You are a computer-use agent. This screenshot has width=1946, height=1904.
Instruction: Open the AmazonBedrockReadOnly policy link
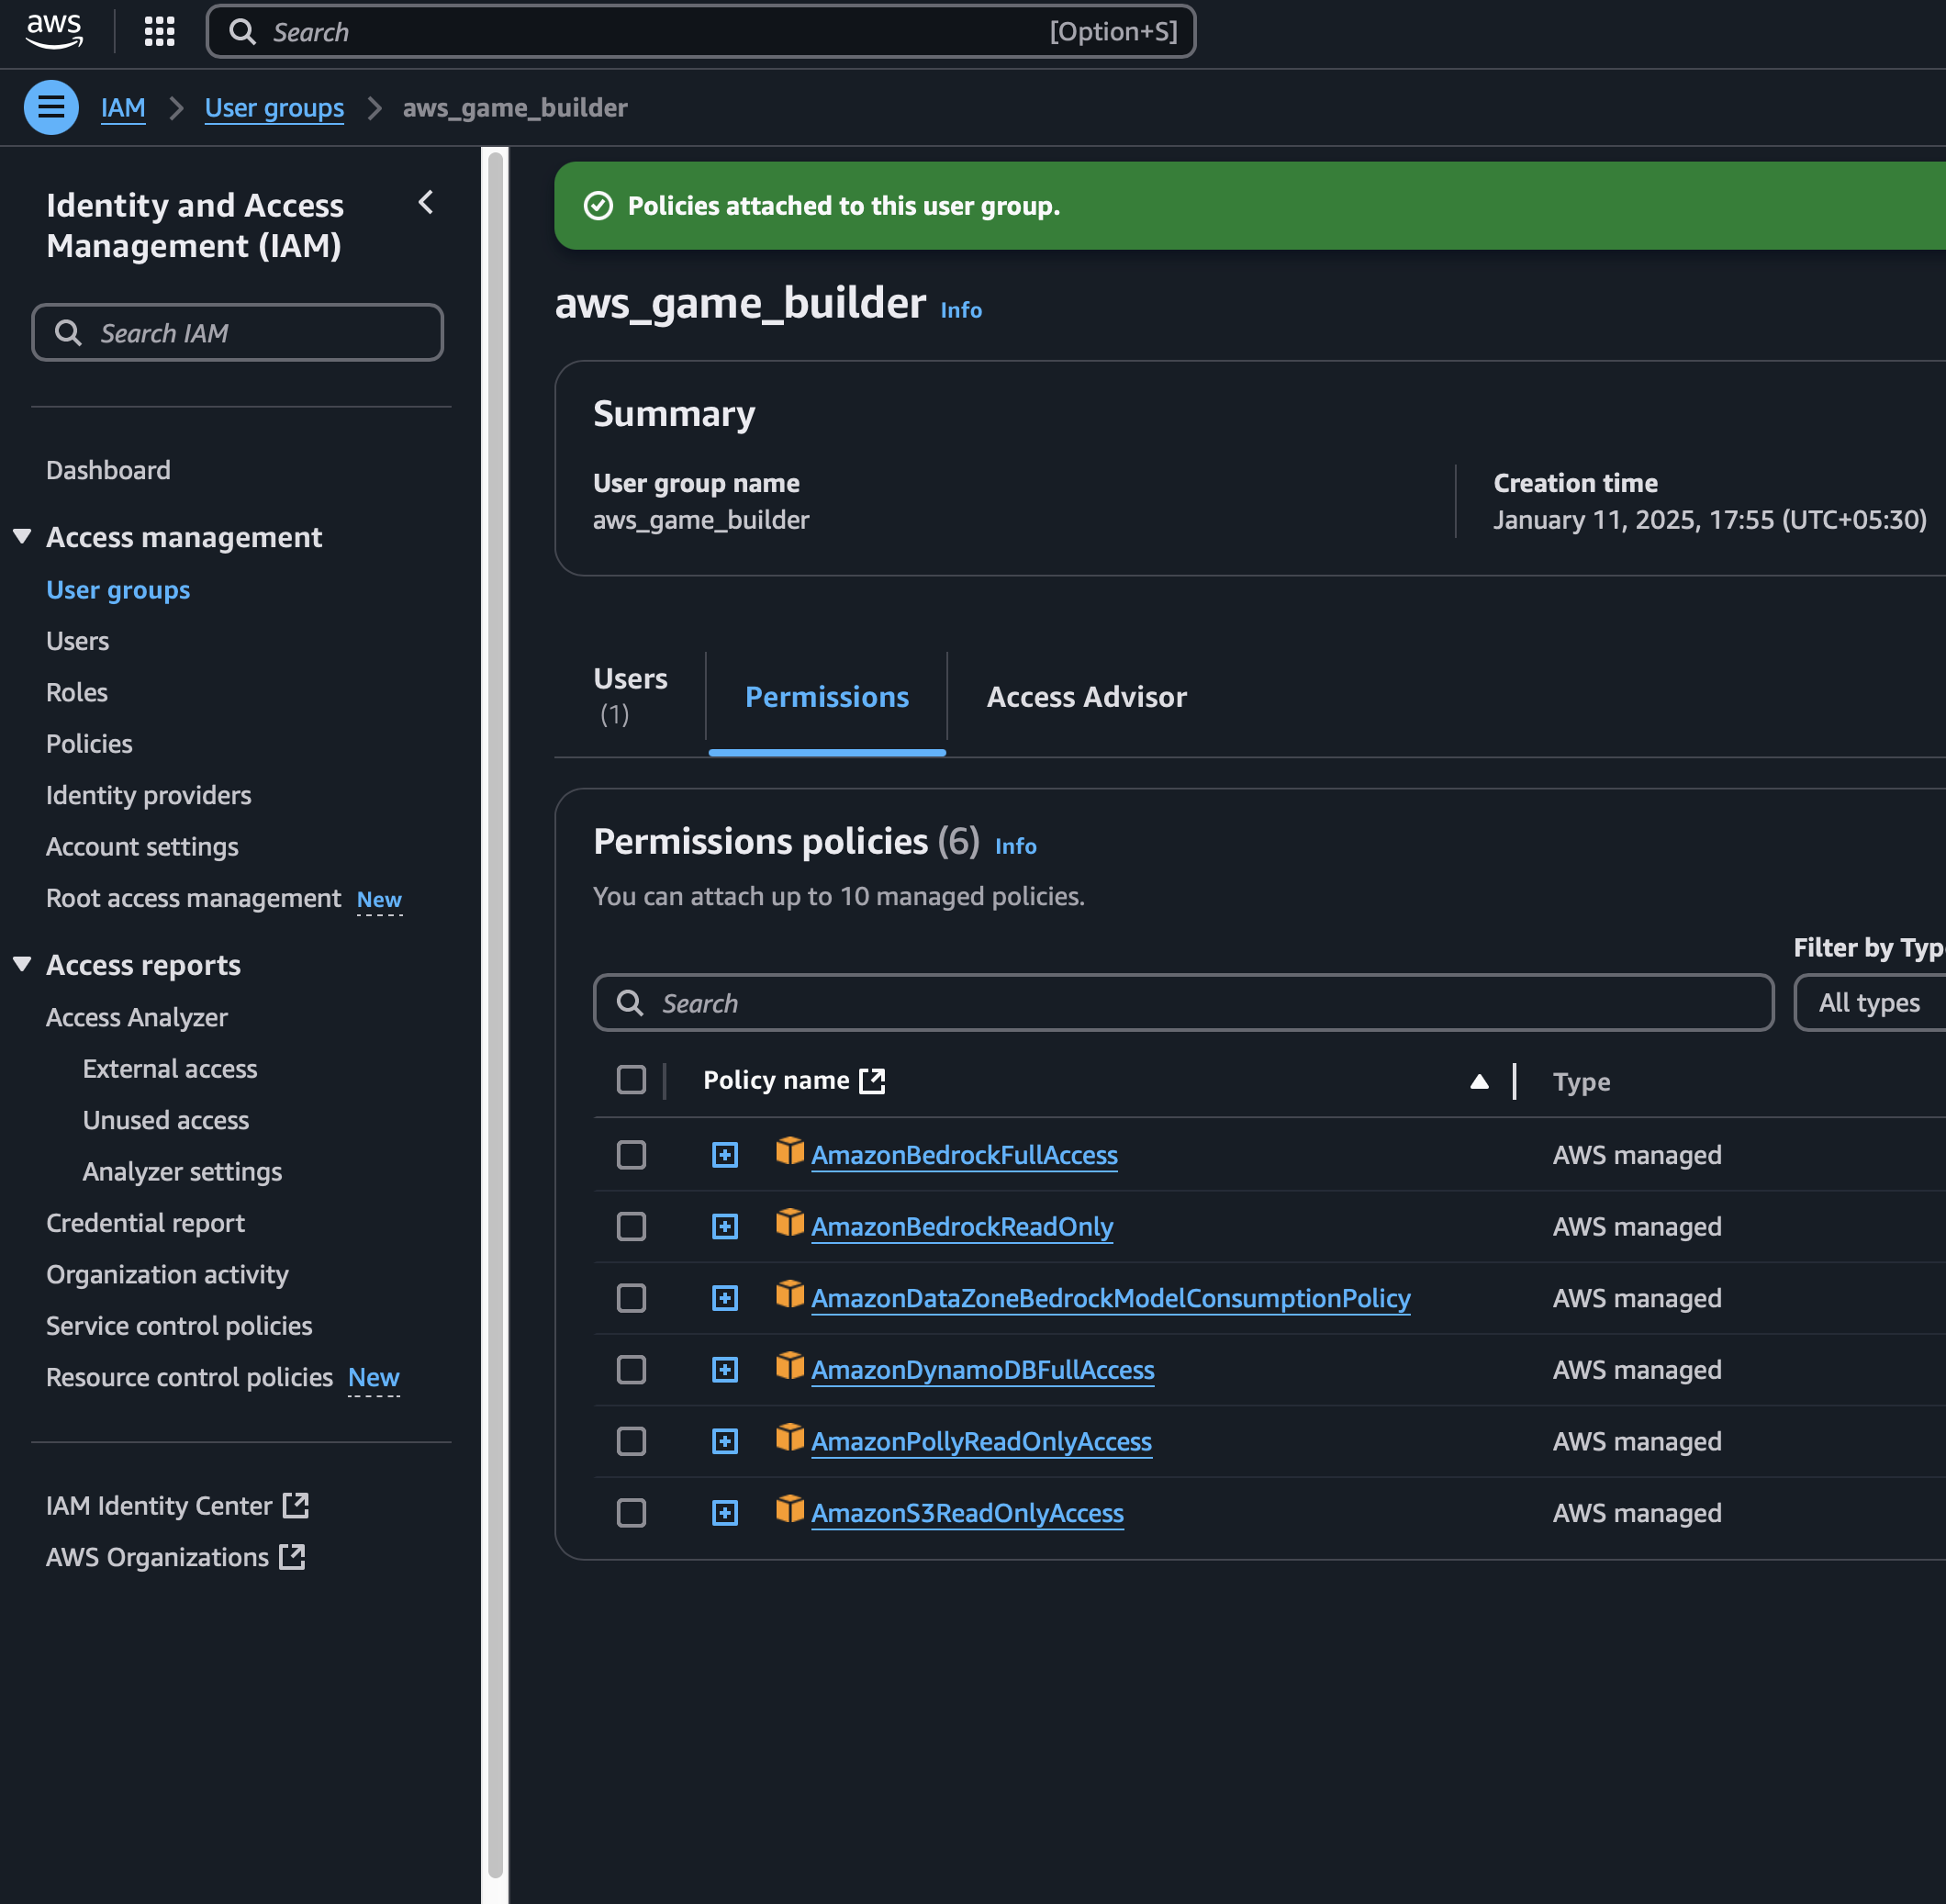tap(961, 1226)
